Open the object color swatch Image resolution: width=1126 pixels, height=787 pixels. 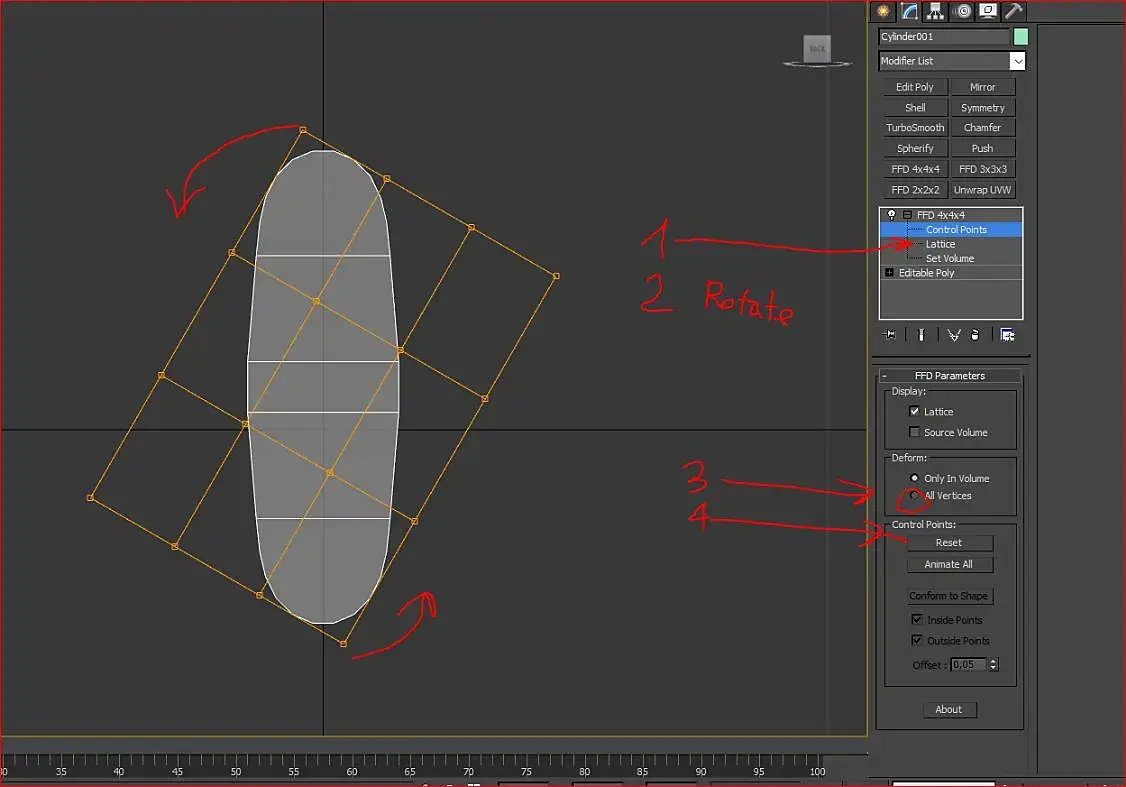point(1020,37)
